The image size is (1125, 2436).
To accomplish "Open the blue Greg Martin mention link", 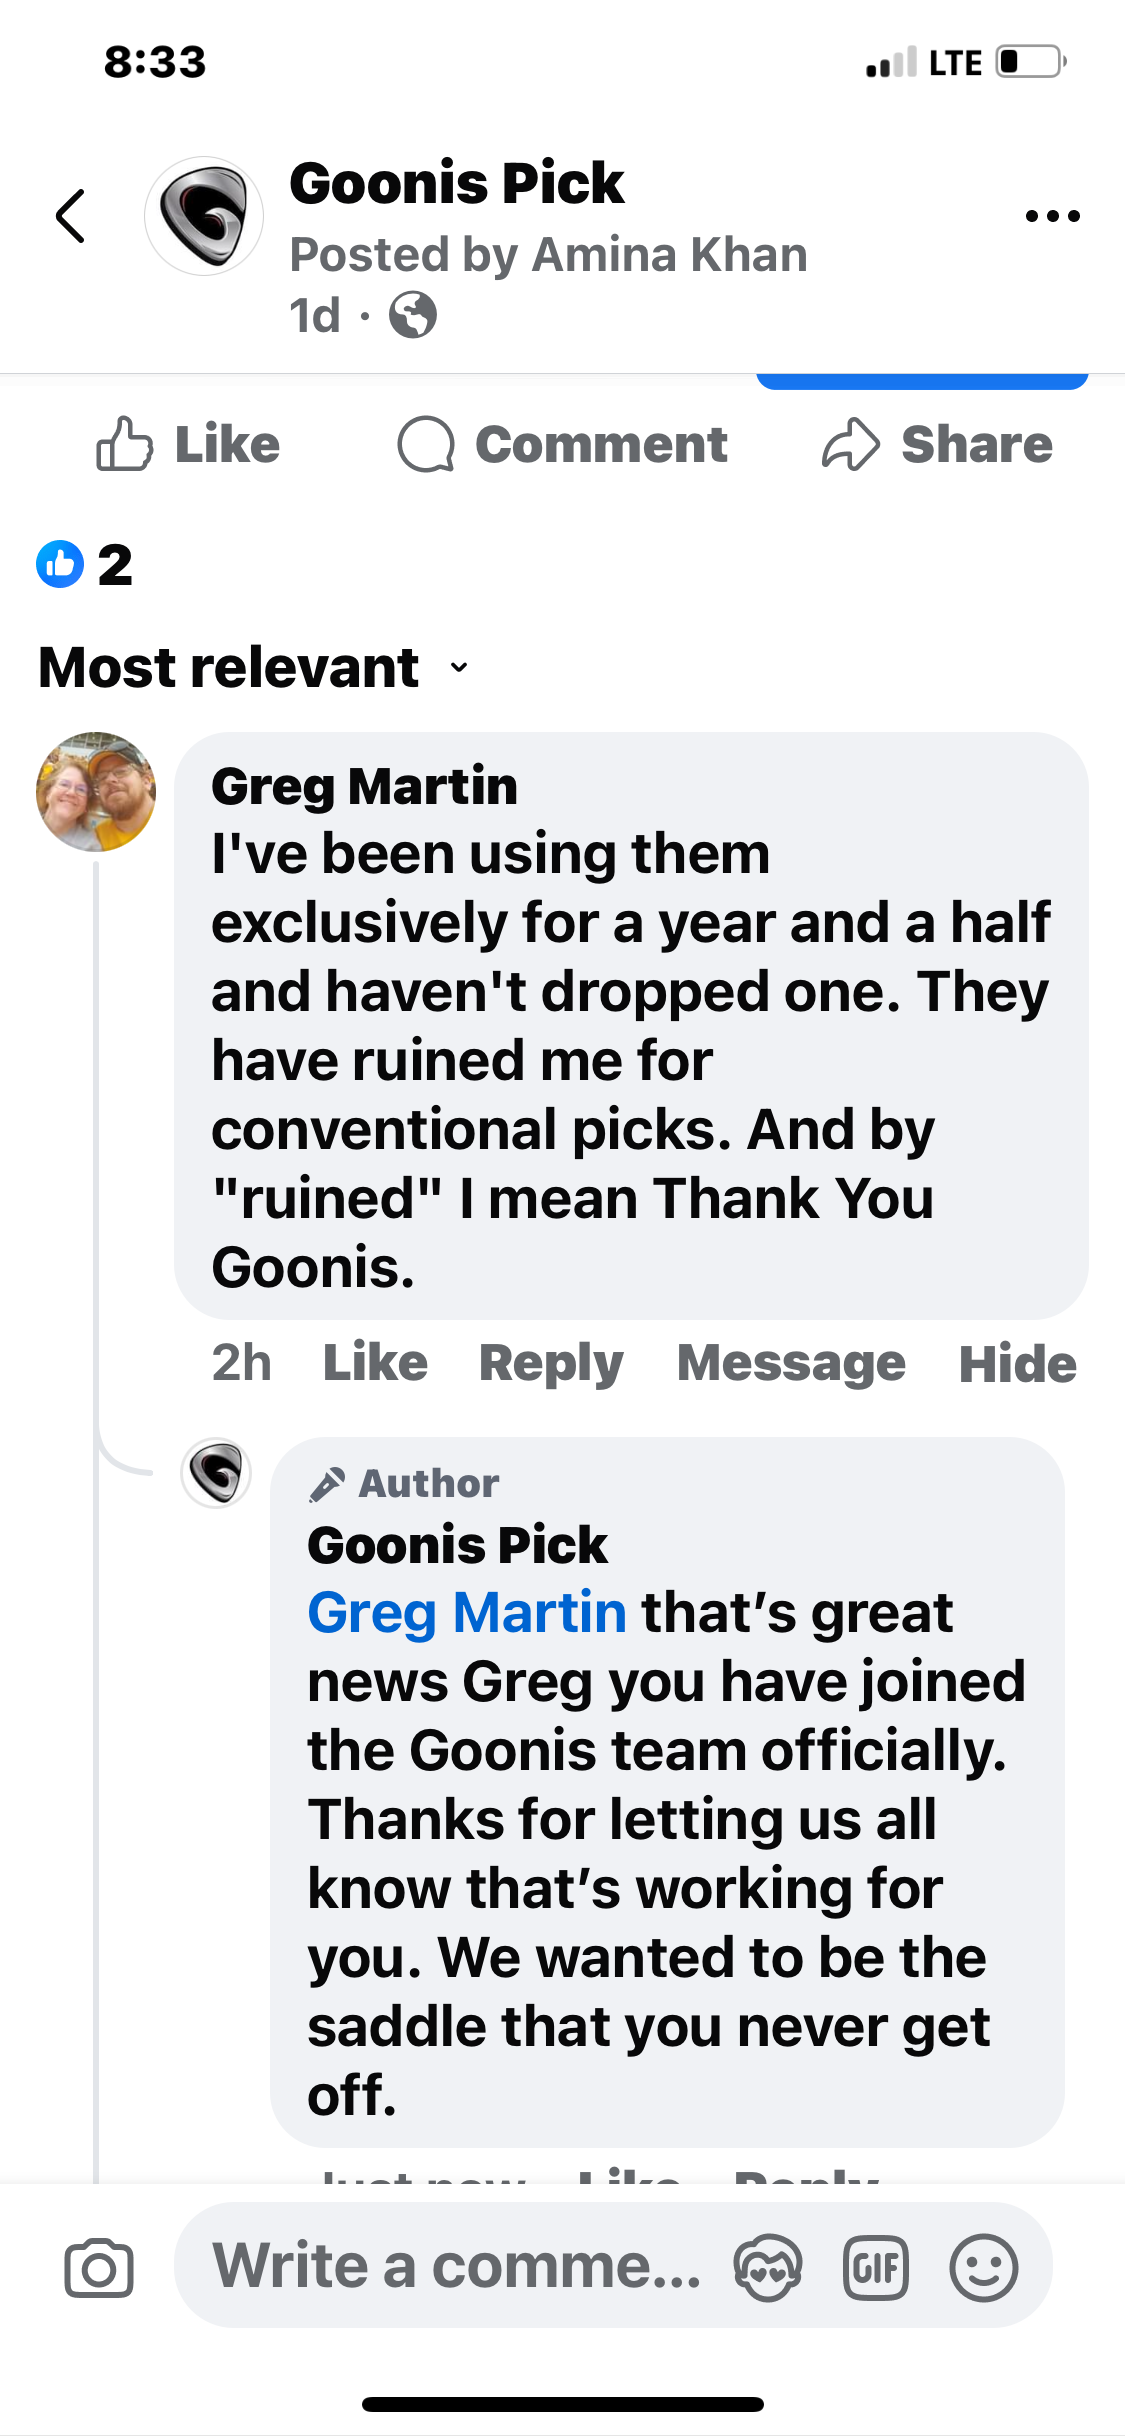I will (x=467, y=1612).
